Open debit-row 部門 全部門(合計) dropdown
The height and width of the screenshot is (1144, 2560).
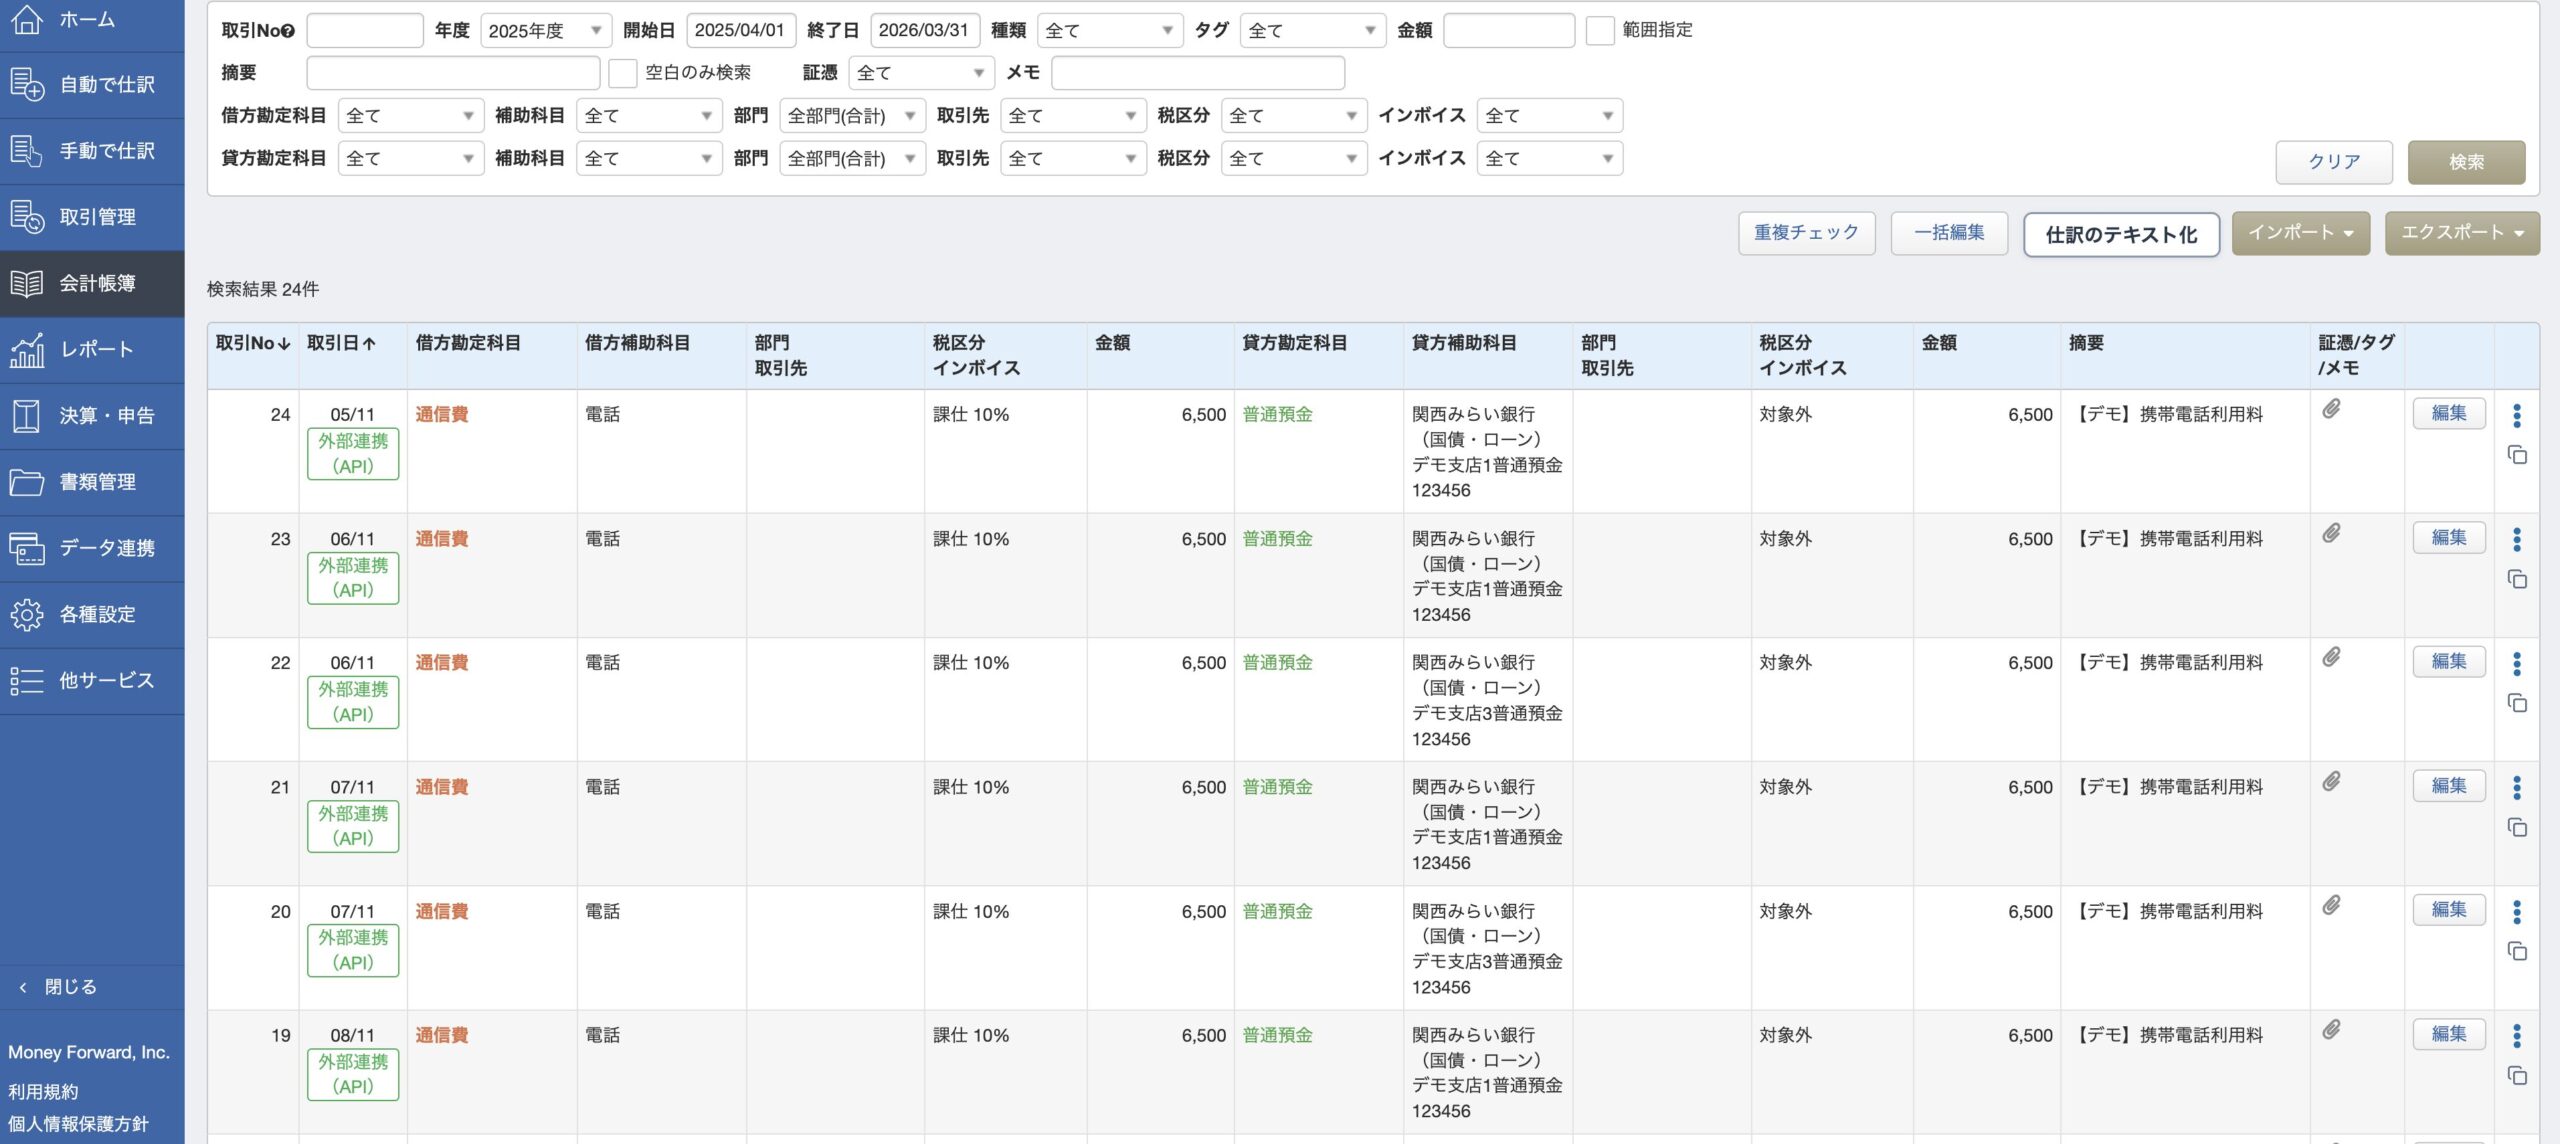[x=852, y=116]
